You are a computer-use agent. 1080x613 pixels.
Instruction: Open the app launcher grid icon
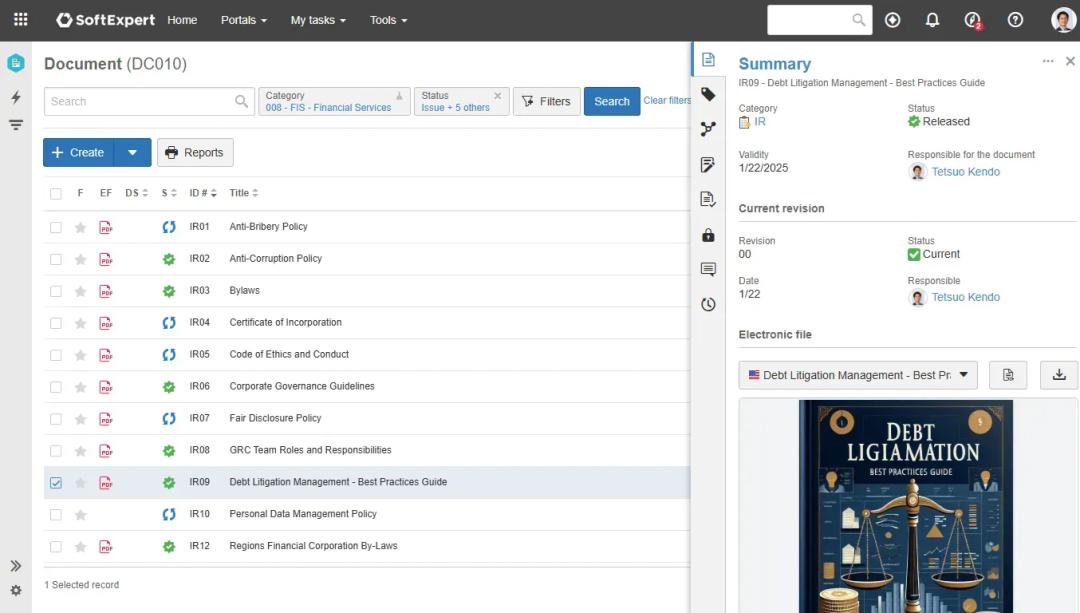pos(20,20)
